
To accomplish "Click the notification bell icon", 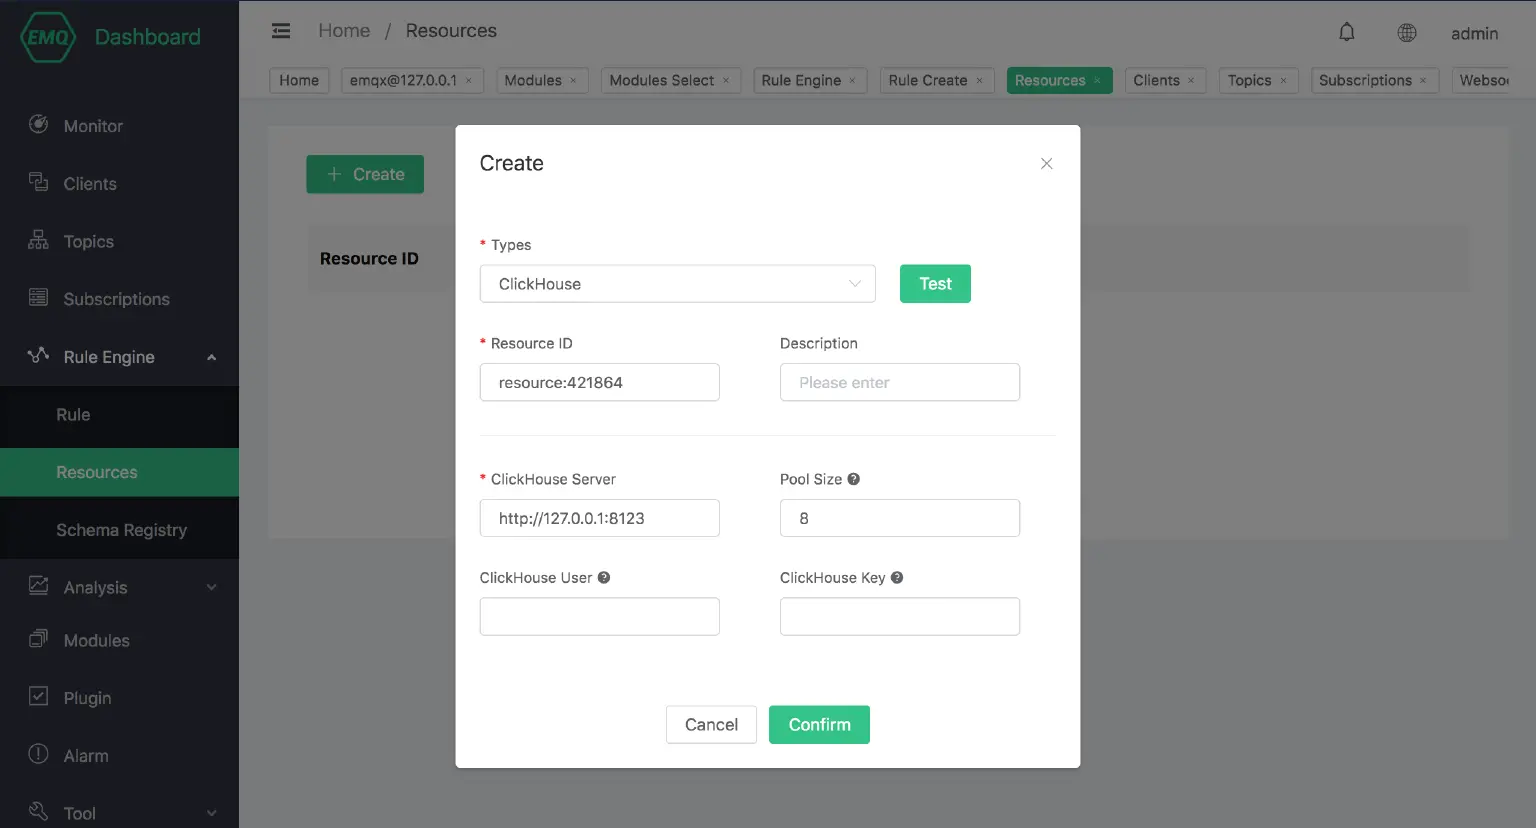I will pos(1347,32).
